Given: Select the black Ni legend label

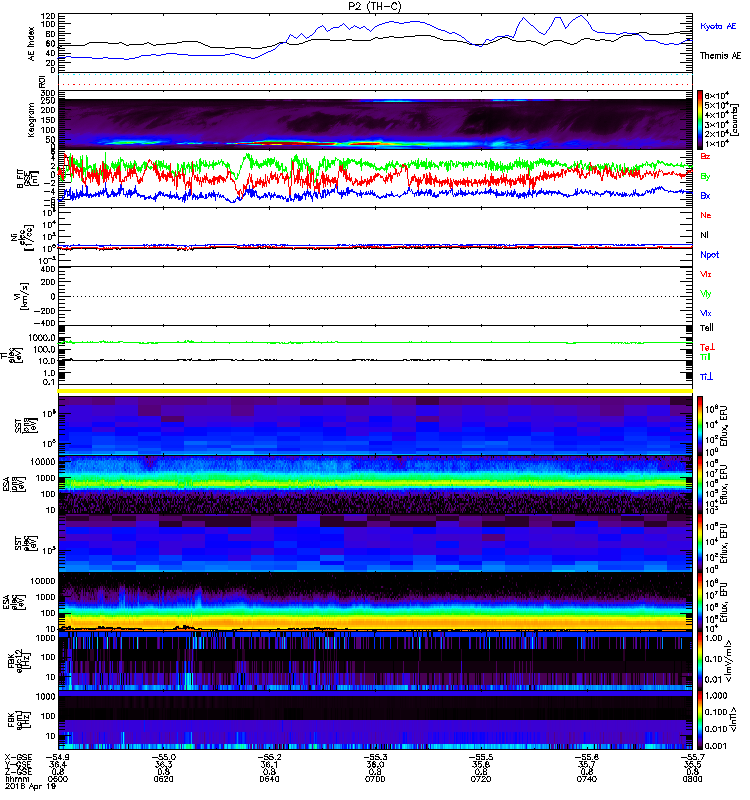Looking at the screenshot, I should (x=704, y=235).
